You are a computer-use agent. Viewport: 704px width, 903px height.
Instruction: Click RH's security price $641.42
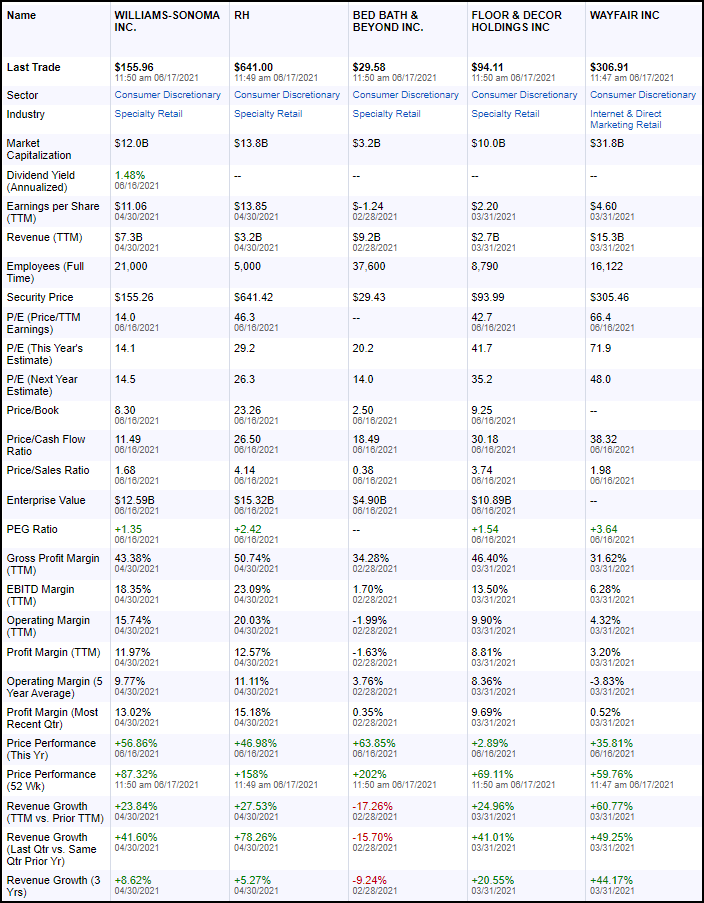[x=253, y=298]
